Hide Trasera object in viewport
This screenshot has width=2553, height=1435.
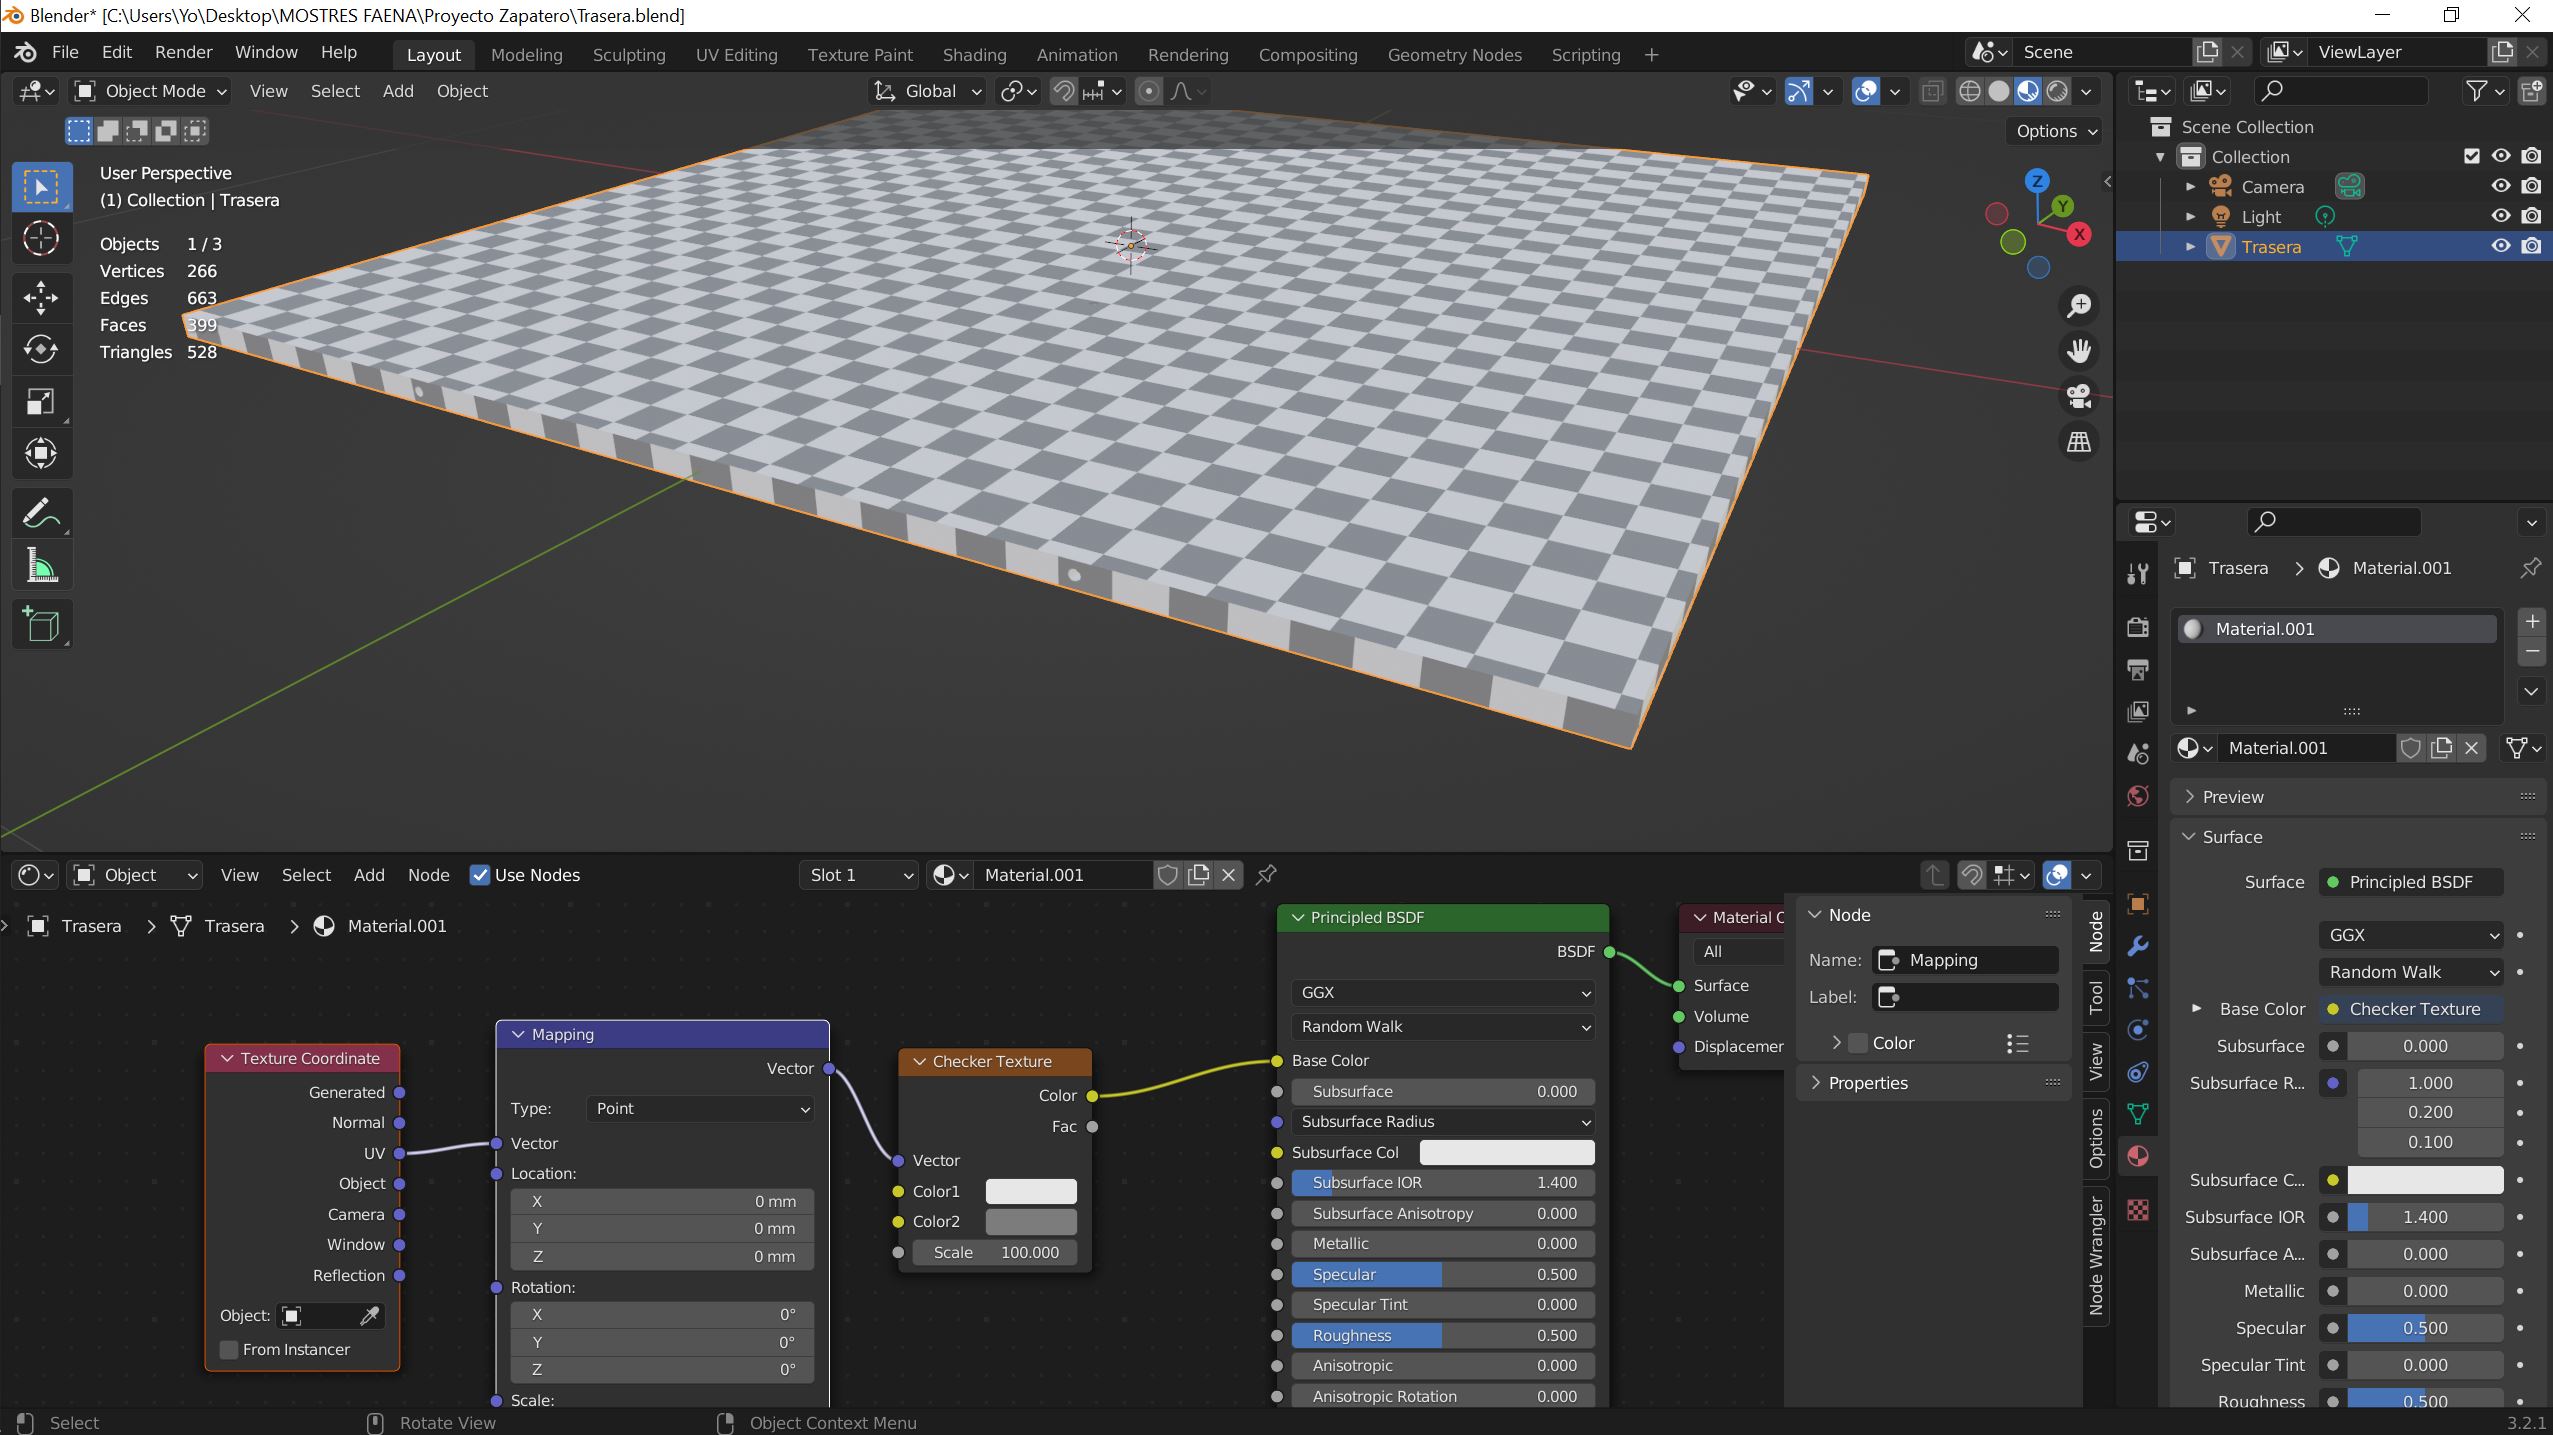point(2500,246)
